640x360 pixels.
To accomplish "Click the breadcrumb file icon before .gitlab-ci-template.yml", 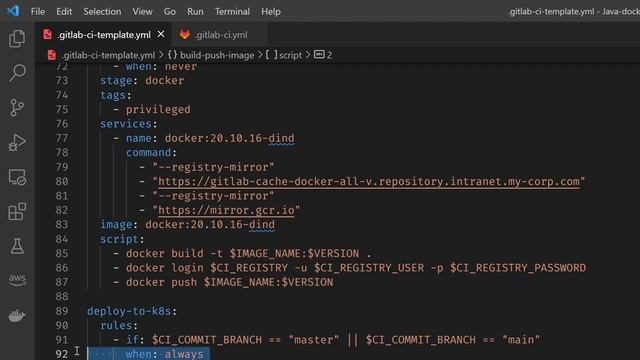I will [x=51, y=55].
